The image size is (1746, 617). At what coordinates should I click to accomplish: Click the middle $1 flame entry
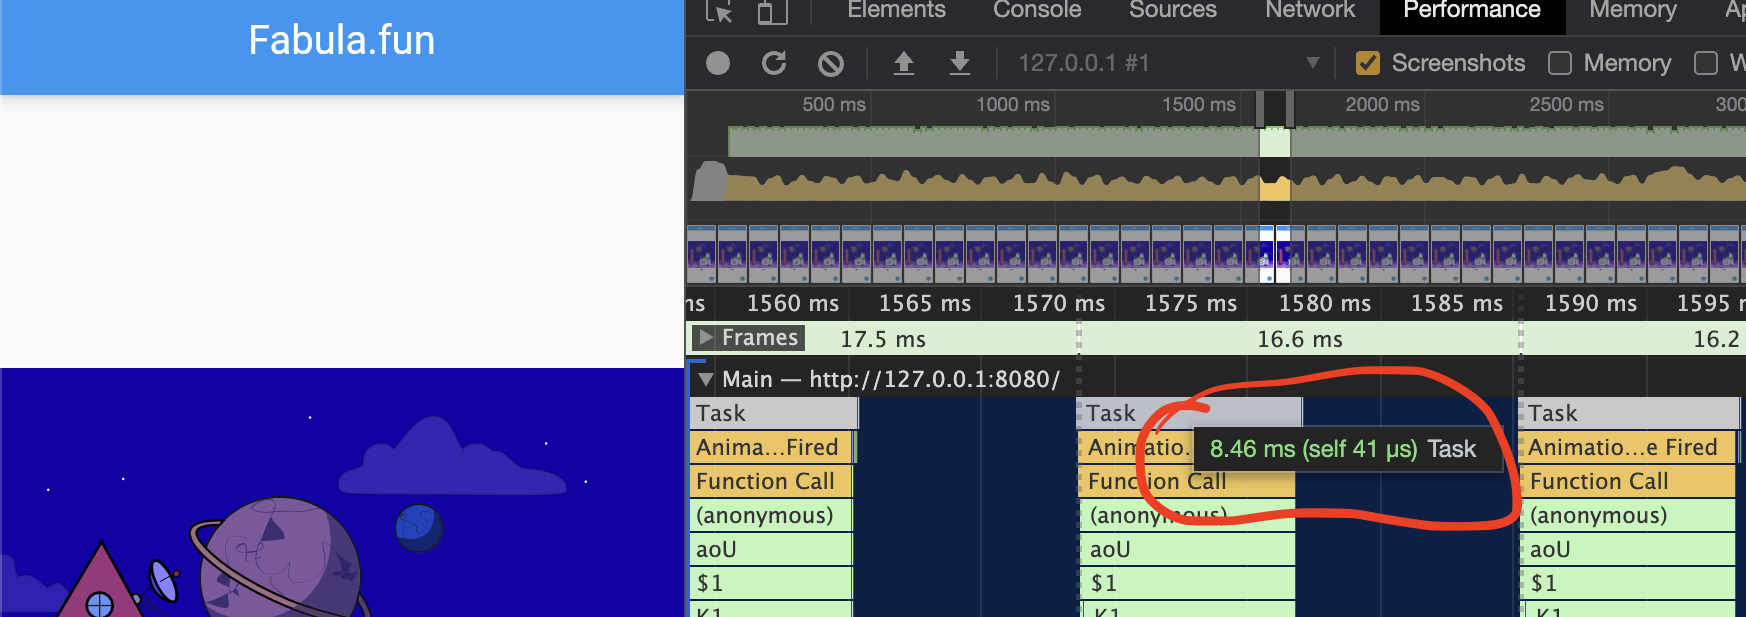(x=1188, y=583)
